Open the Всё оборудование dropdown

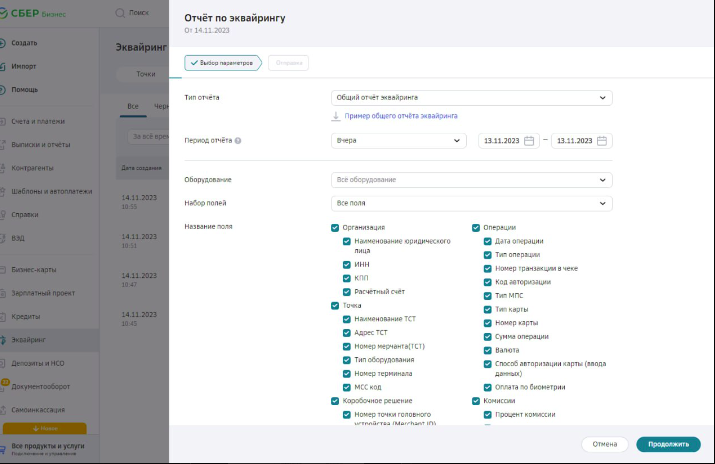pos(471,180)
